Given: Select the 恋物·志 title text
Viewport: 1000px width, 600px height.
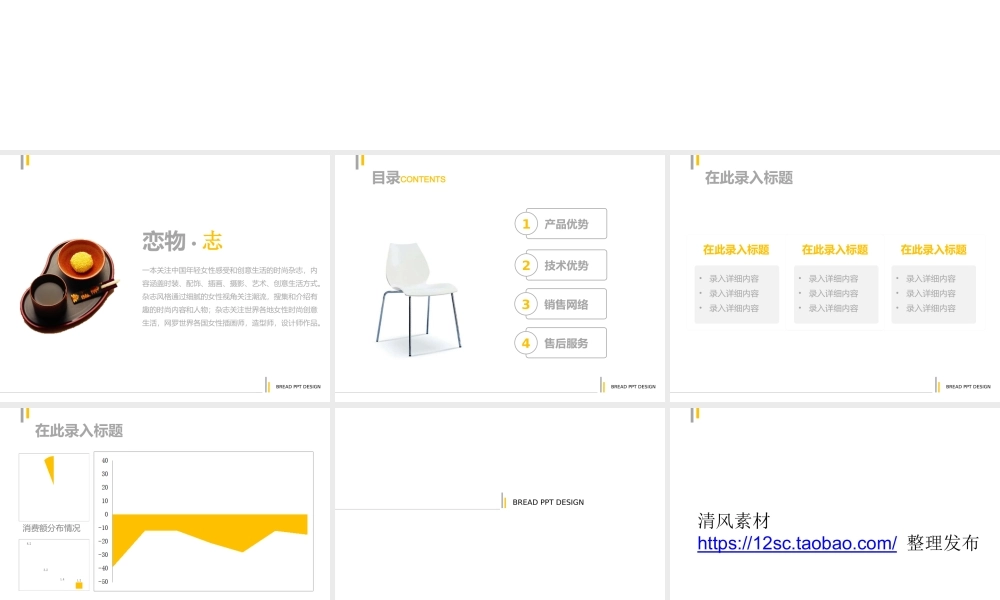Looking at the screenshot, I should tap(182, 241).
